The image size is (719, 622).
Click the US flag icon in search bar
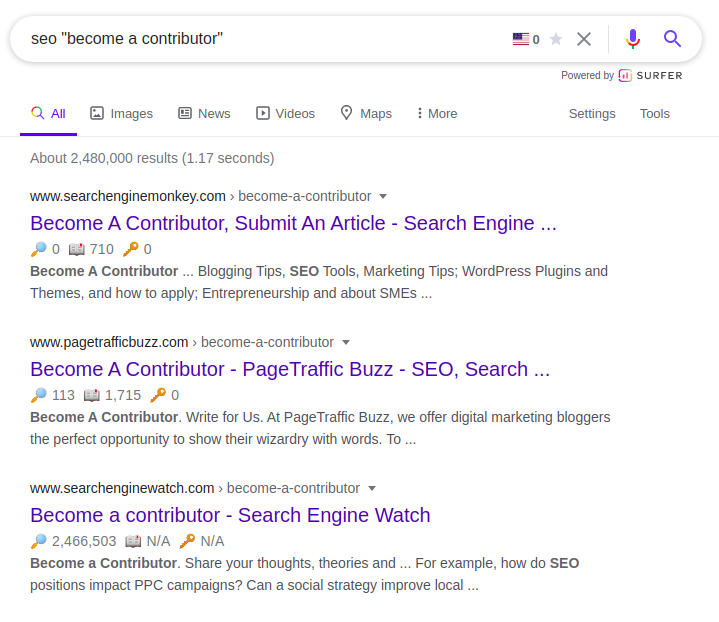coord(520,39)
